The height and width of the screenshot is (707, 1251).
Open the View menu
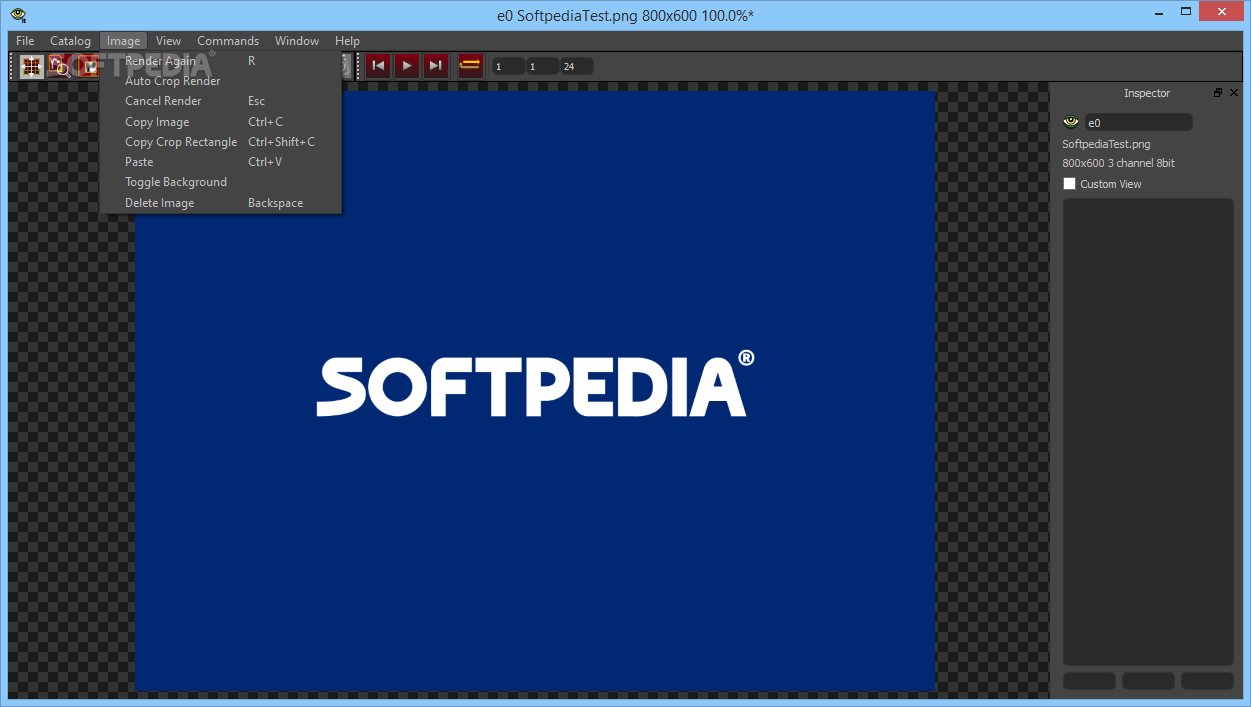168,41
